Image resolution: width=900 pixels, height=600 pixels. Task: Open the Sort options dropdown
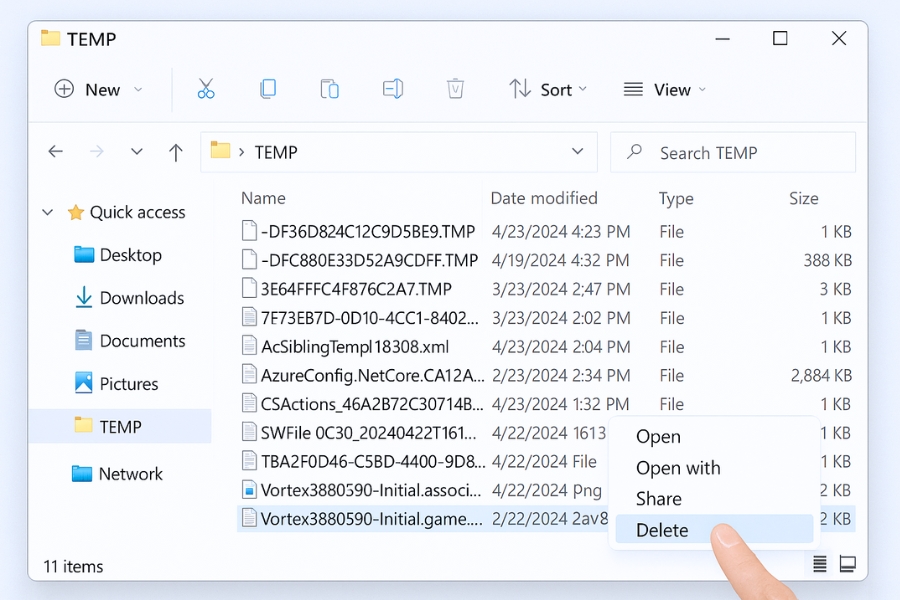(548, 90)
